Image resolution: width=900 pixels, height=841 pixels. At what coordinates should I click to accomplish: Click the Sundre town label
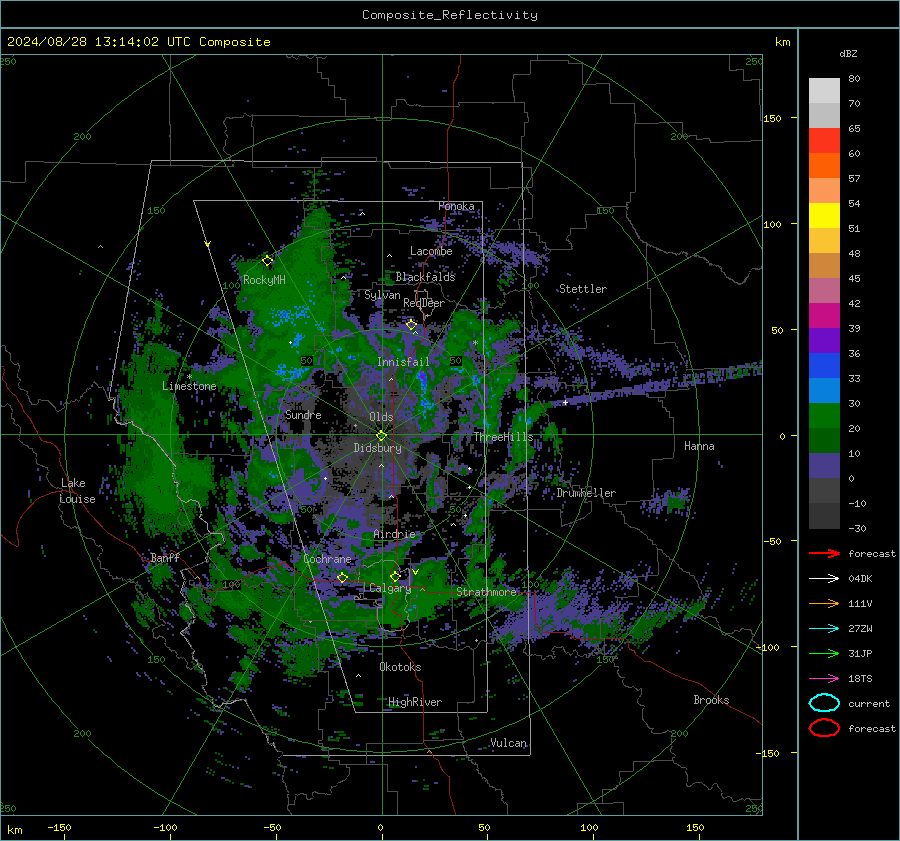(303, 415)
